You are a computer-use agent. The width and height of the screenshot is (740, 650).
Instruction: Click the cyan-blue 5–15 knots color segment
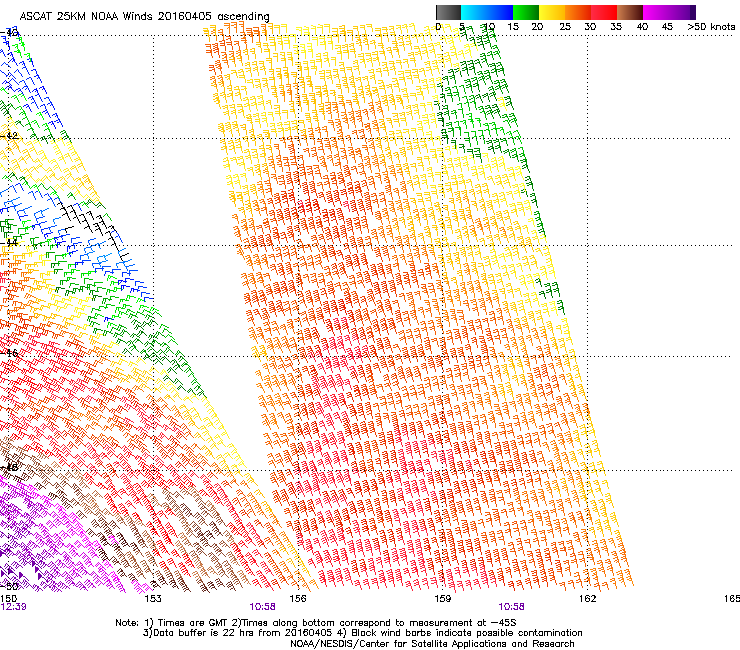pyautogui.click(x=487, y=12)
